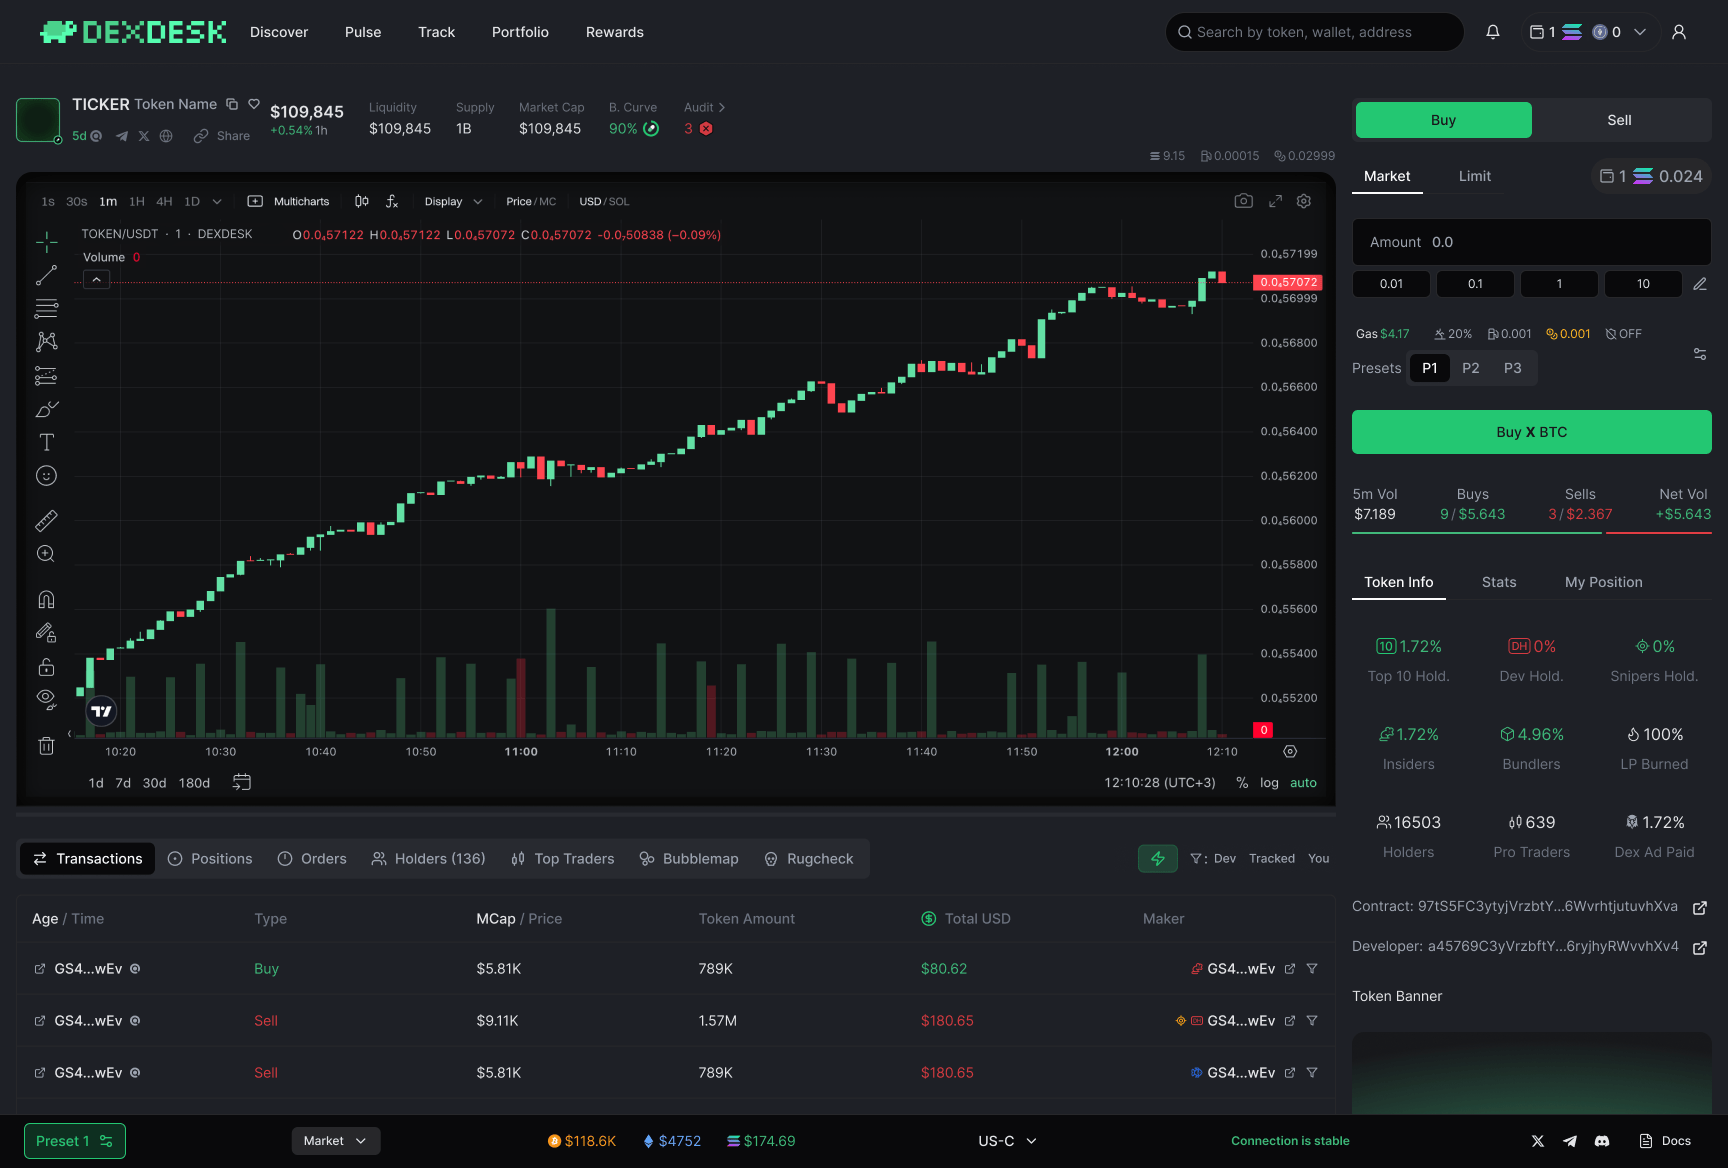Open the Docs link
Image resolution: width=1728 pixels, height=1168 pixels.
(1665, 1141)
